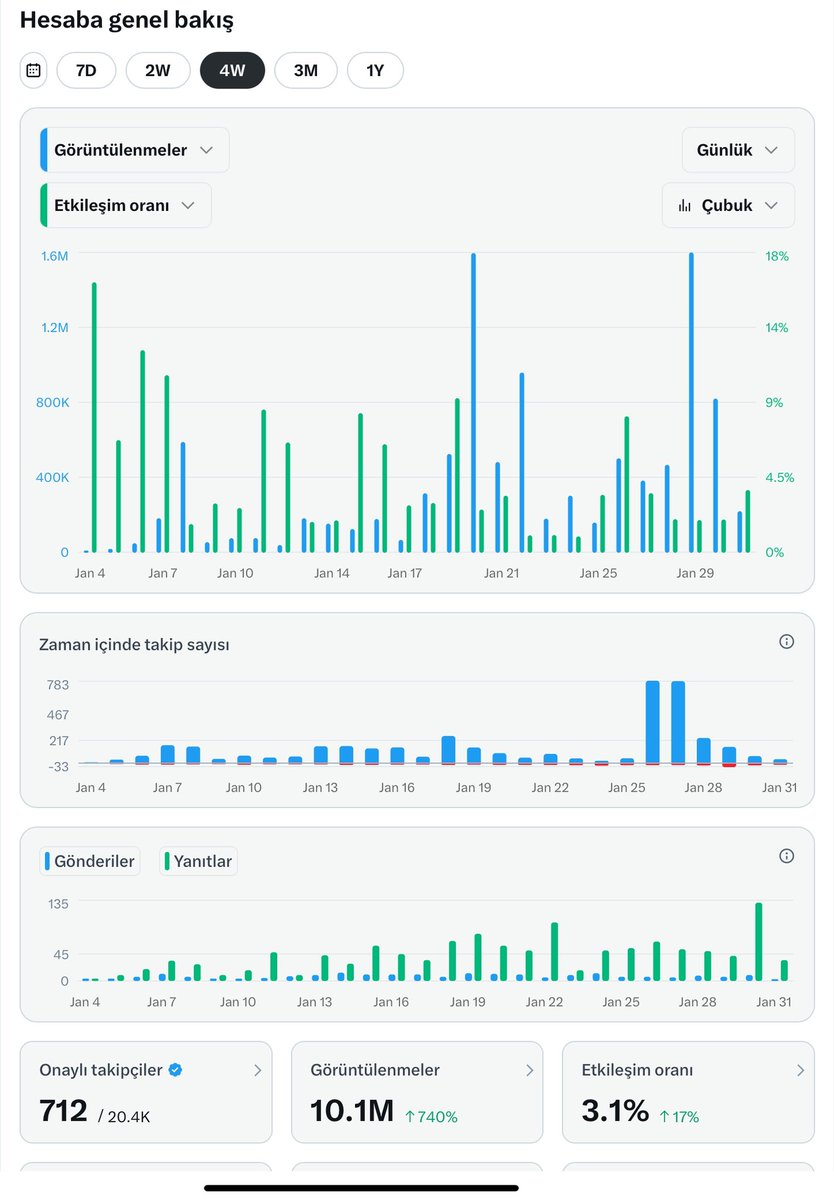
Task: Toggle the Gönderiler series legend
Action: (x=90, y=861)
